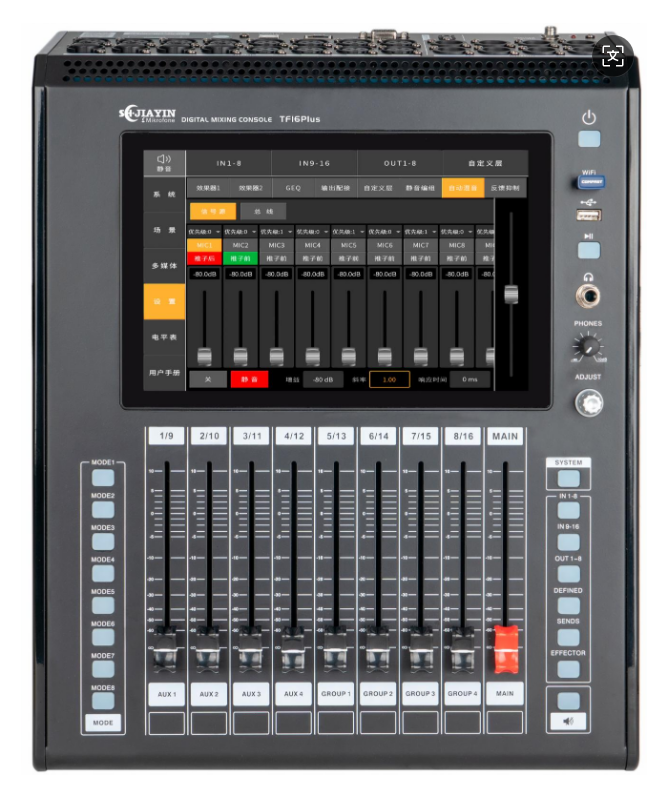
Task: Click the red MAIN fader handle
Action: pos(505,648)
